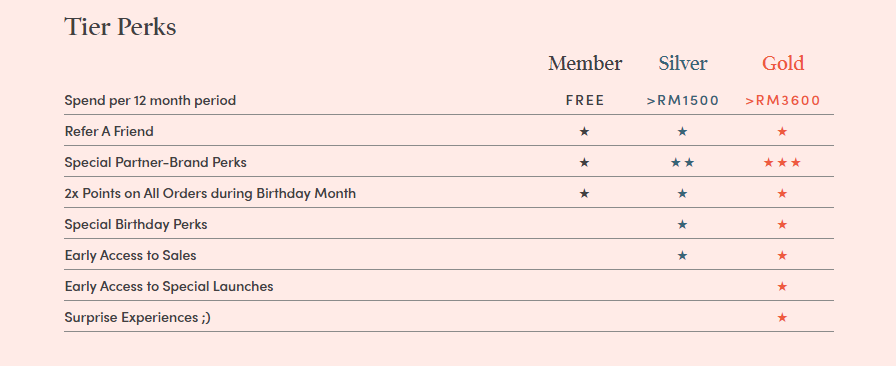This screenshot has width=896, height=366.
Task: Click the >RM1500 Silver spend threshold
Action: click(x=683, y=101)
